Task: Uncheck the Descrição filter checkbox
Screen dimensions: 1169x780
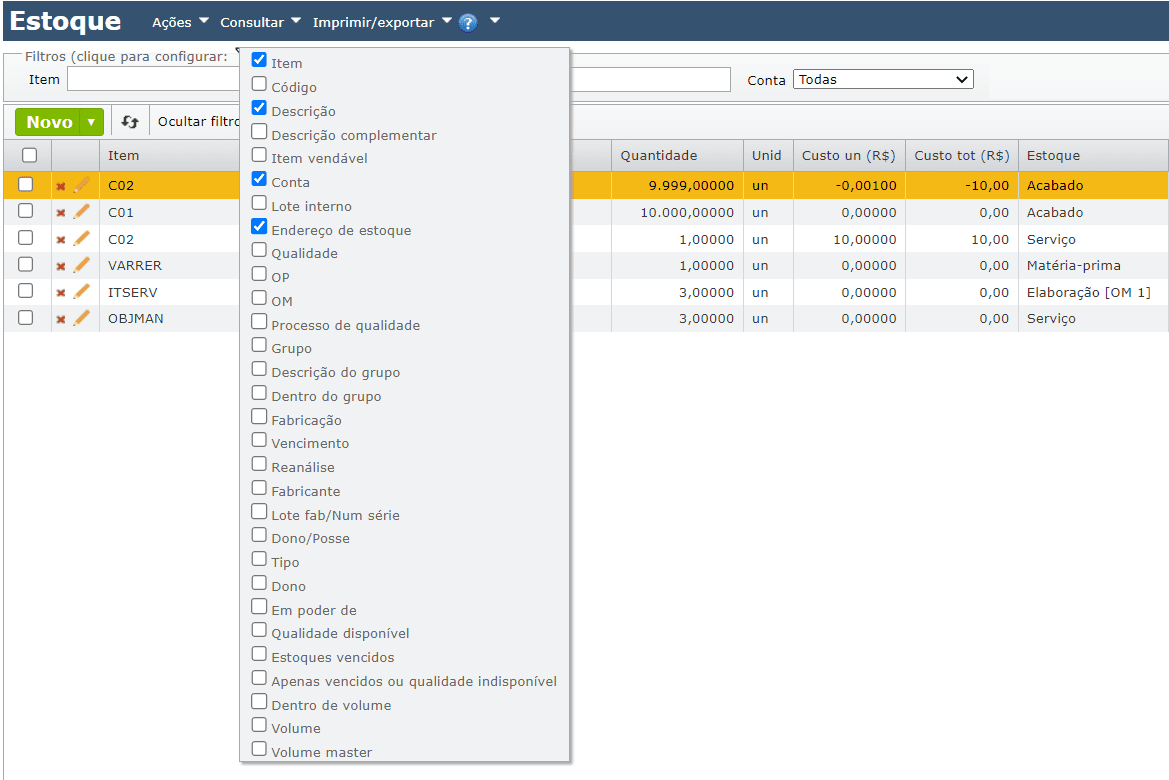Action: click(259, 107)
